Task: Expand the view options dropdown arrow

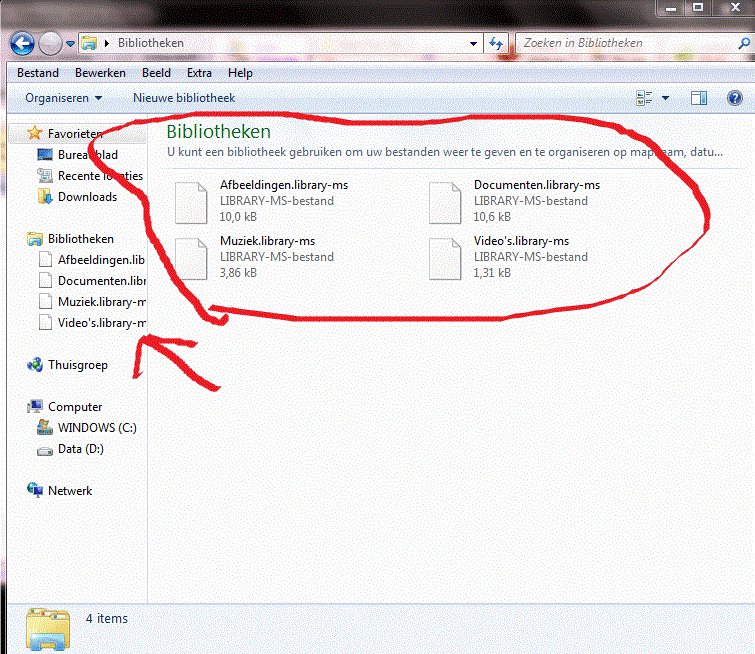Action: [665, 98]
